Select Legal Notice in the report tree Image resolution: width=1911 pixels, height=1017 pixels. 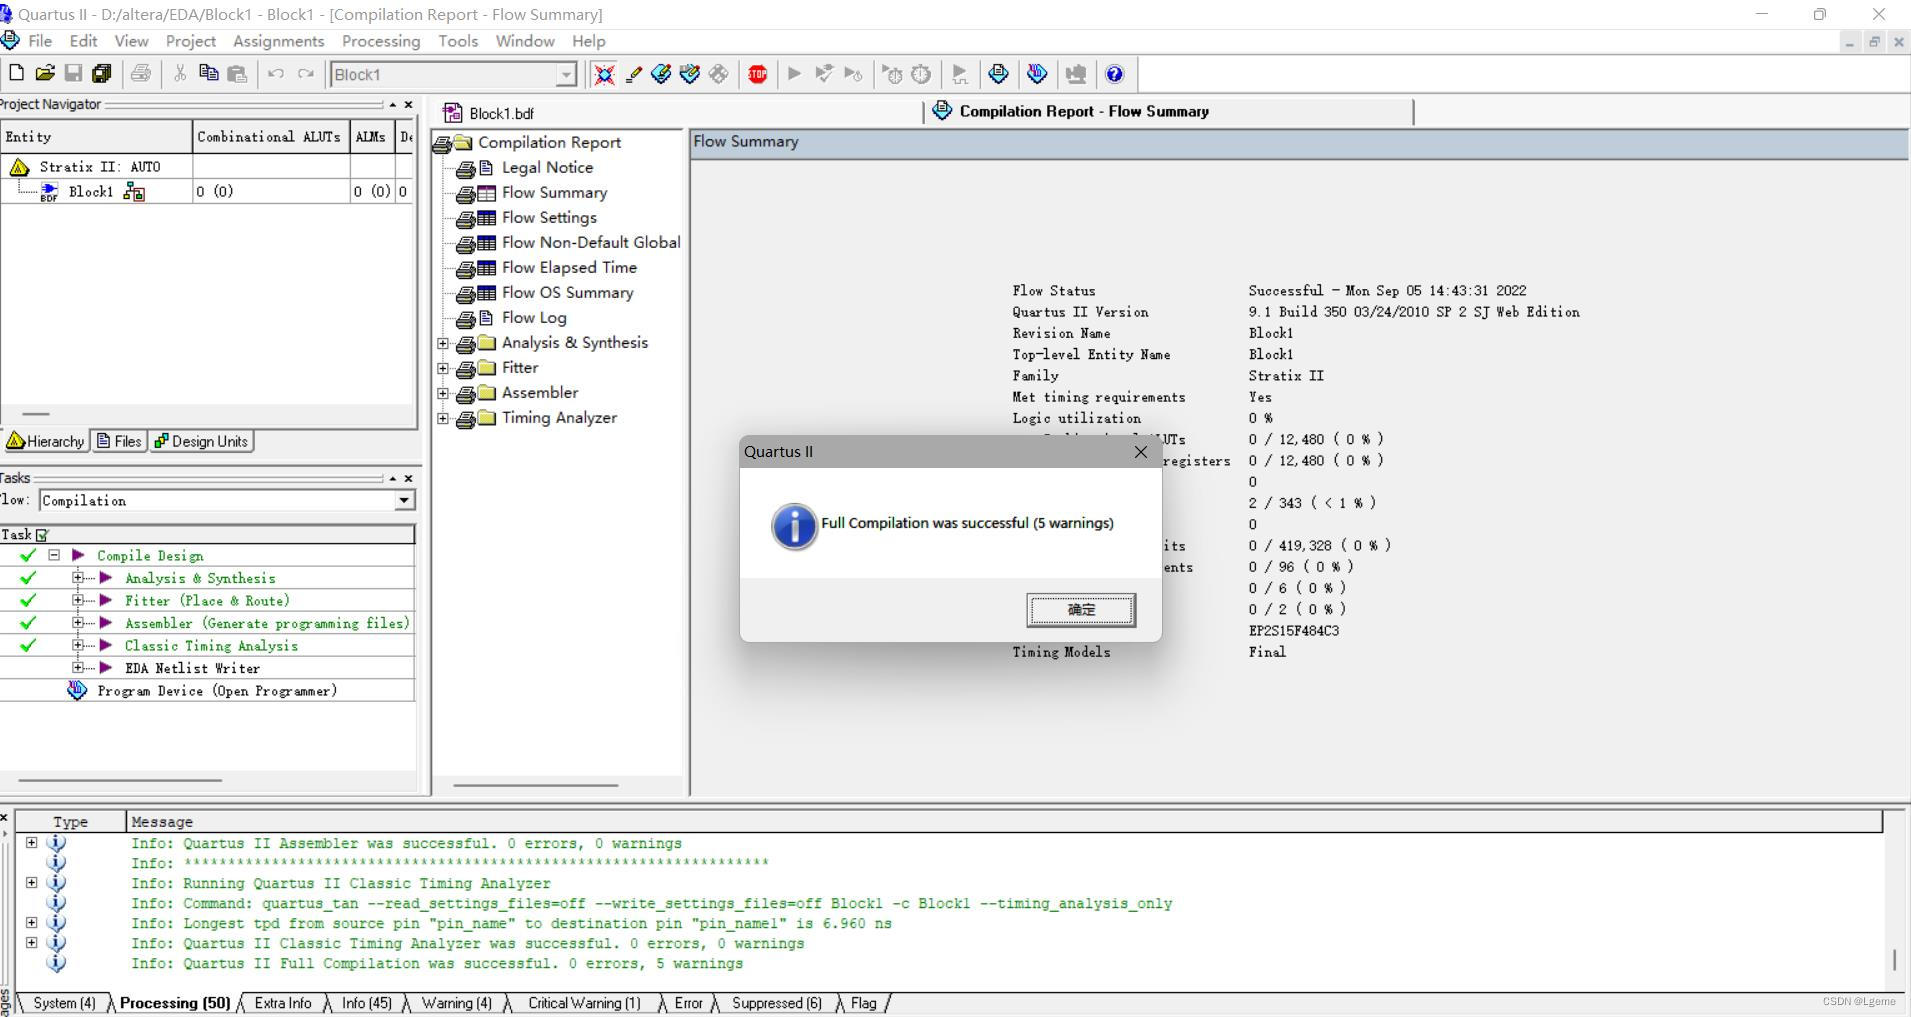pos(547,167)
